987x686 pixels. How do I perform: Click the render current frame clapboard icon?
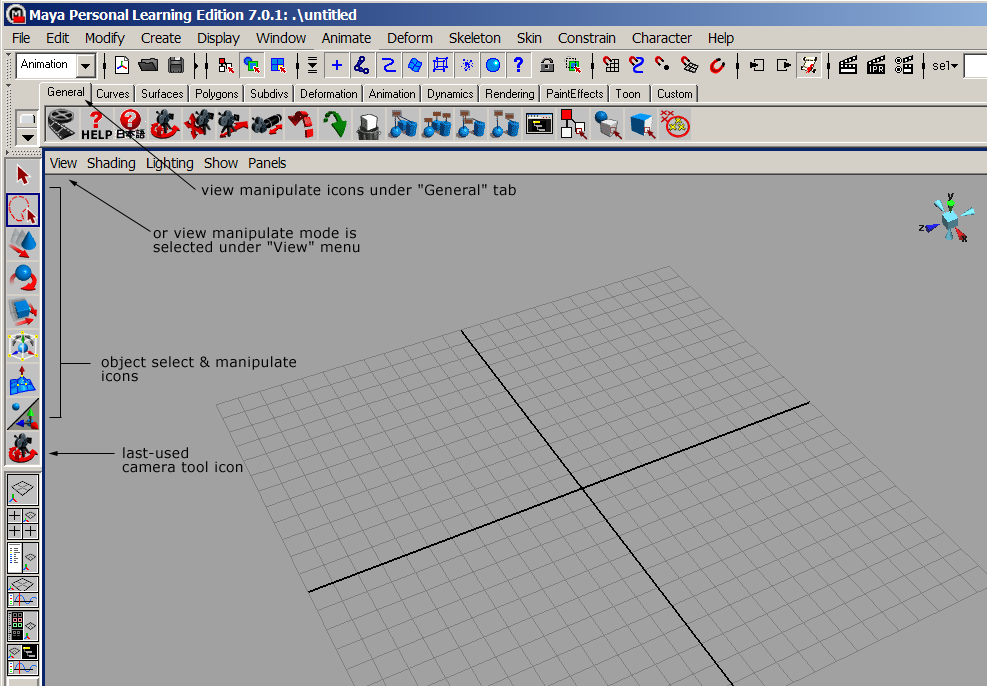(846, 65)
